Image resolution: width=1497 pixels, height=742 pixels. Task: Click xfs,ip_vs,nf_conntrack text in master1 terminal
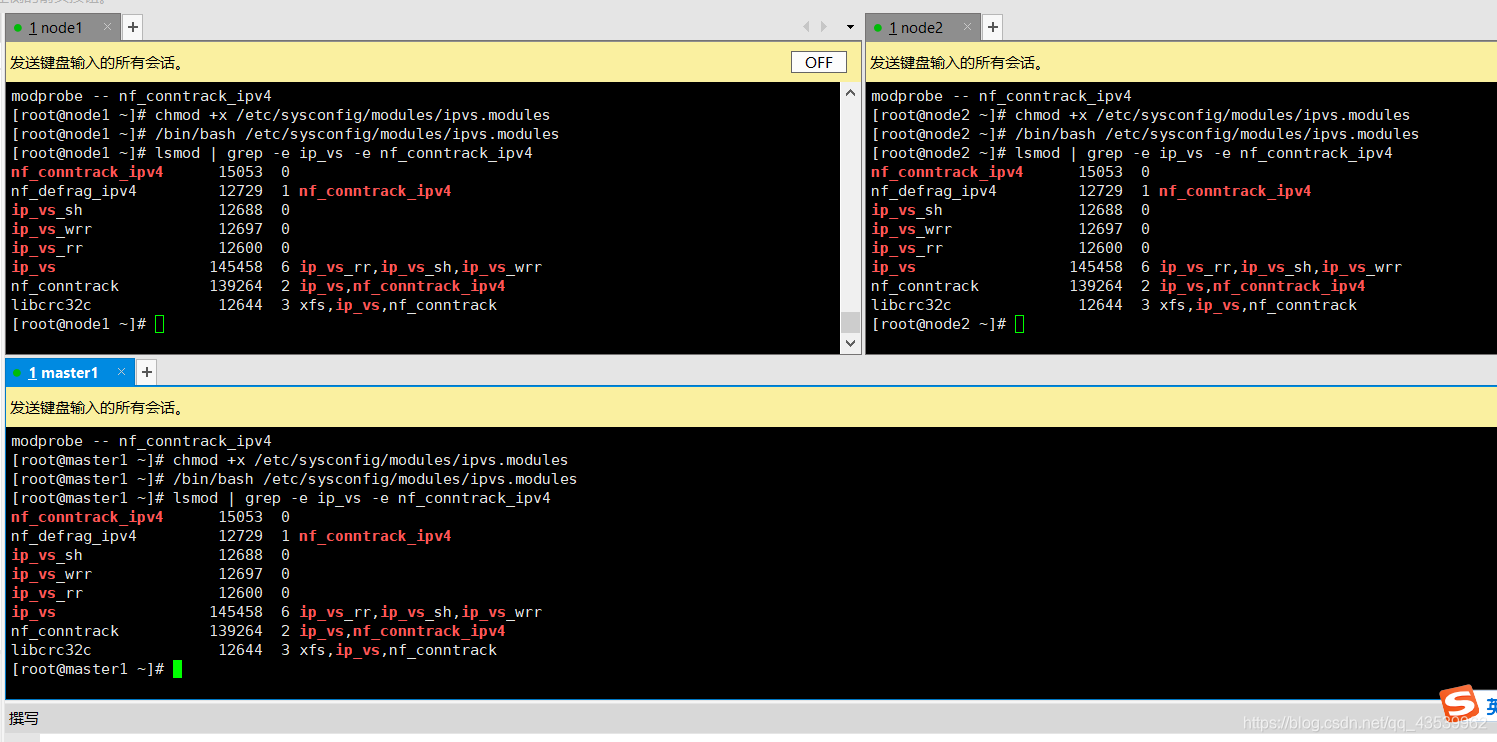[x=398, y=650]
